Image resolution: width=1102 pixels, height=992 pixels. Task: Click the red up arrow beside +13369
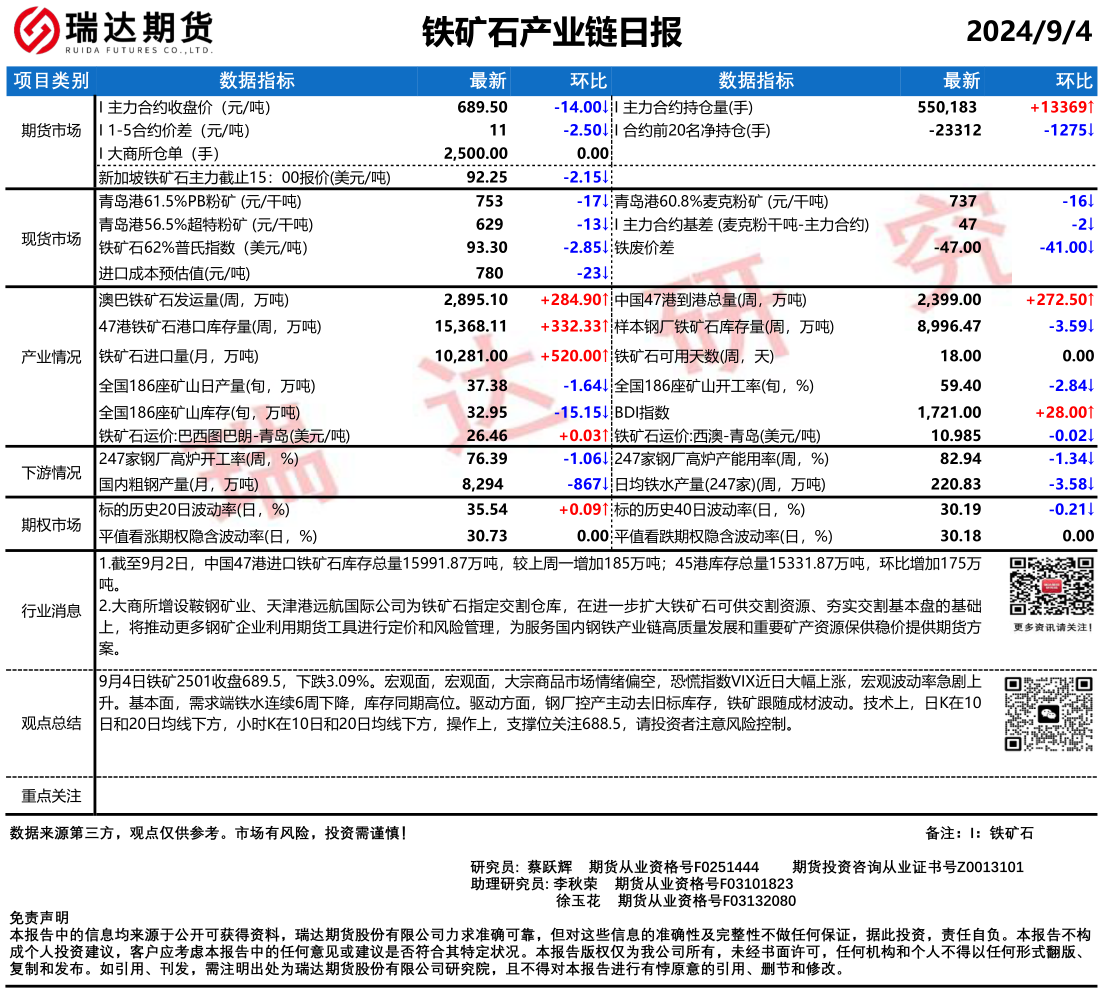(1091, 107)
